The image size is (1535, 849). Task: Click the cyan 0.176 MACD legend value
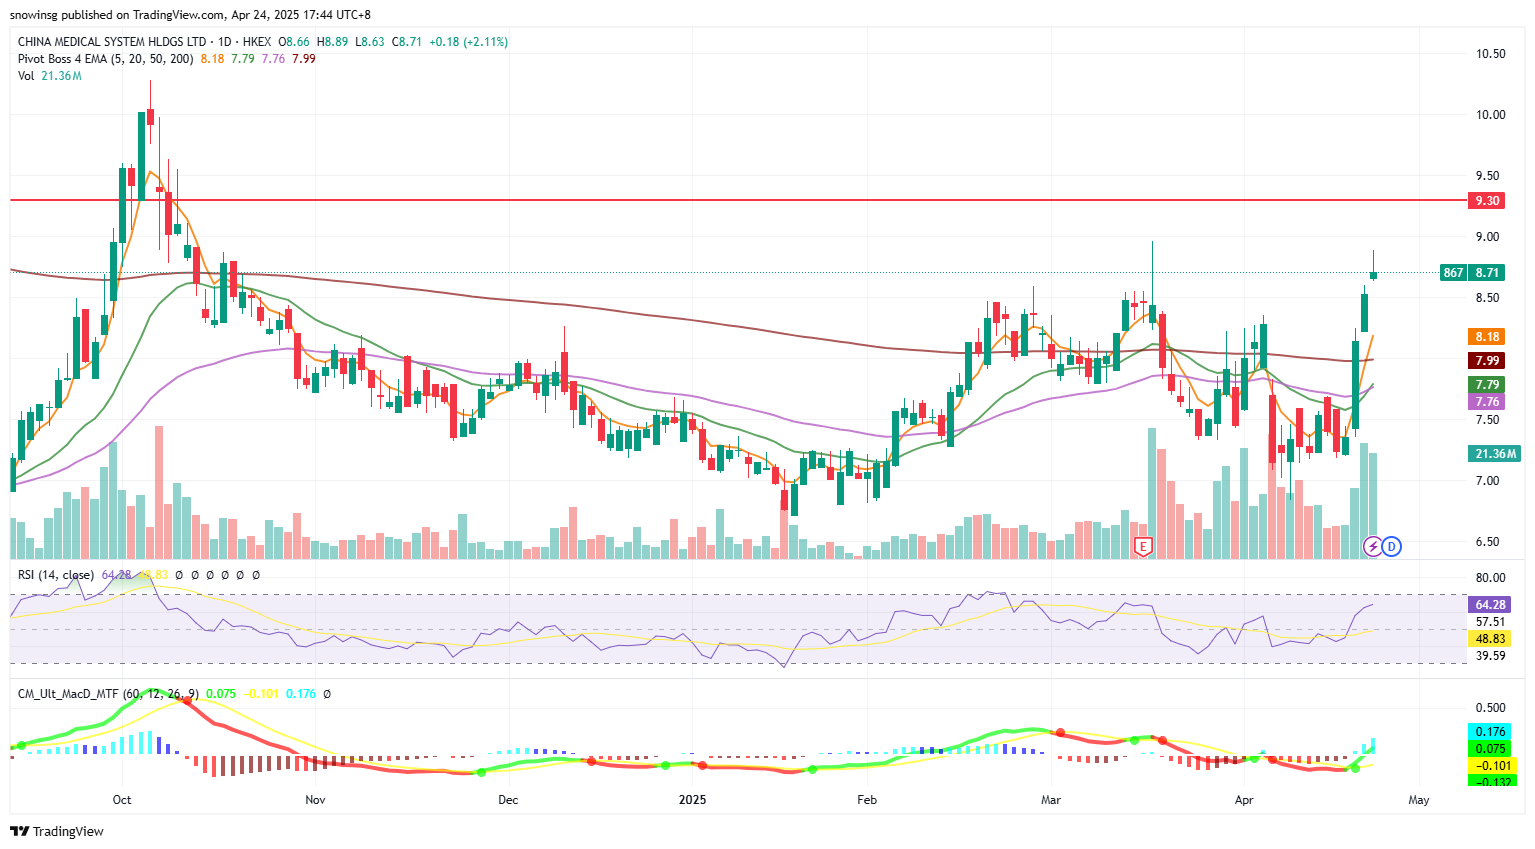pos(300,693)
